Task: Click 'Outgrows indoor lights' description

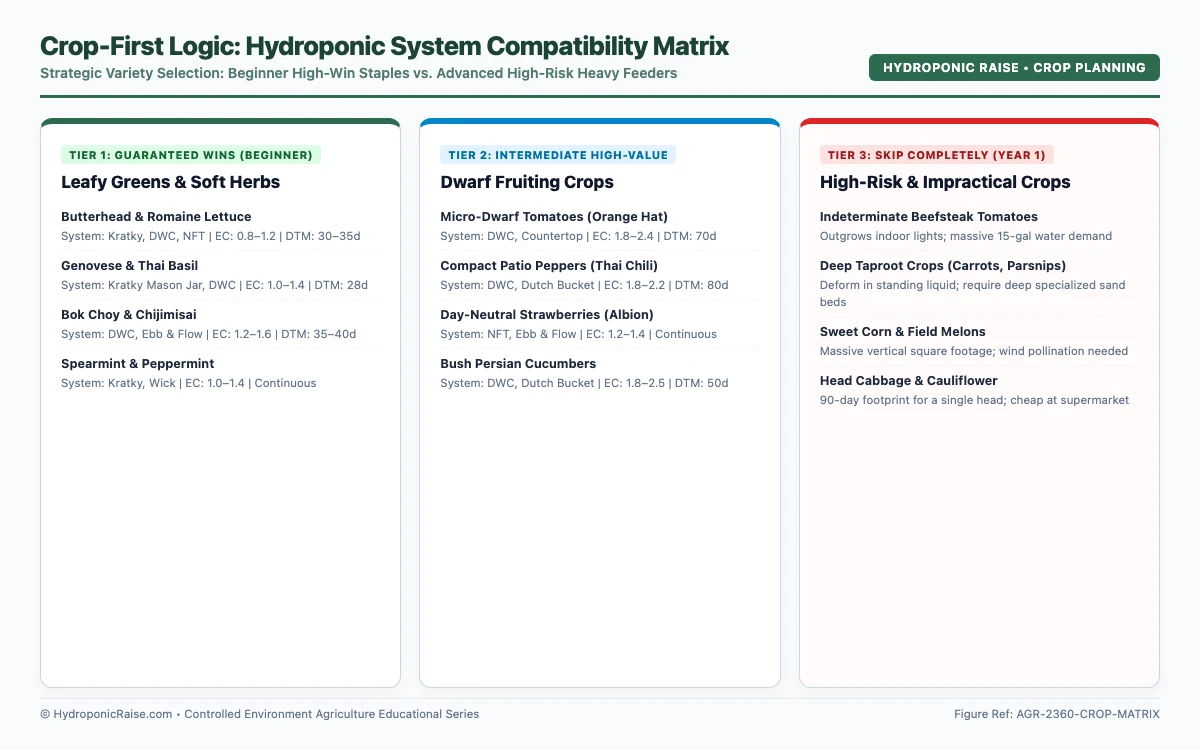Action: pos(966,236)
